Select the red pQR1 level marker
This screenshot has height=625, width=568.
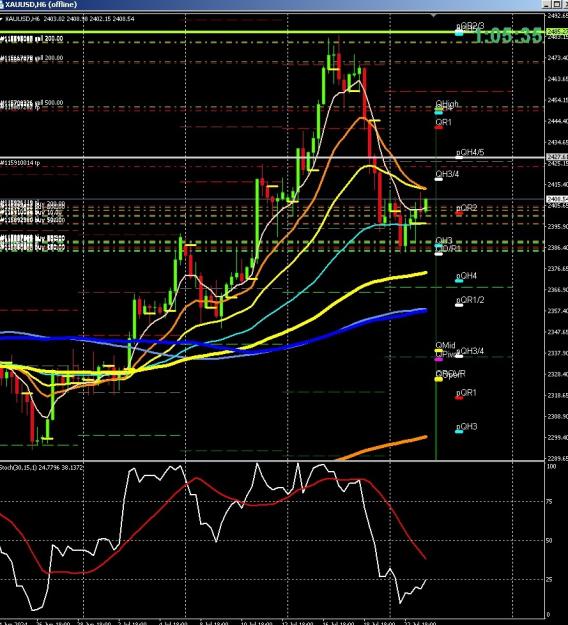coord(459,397)
